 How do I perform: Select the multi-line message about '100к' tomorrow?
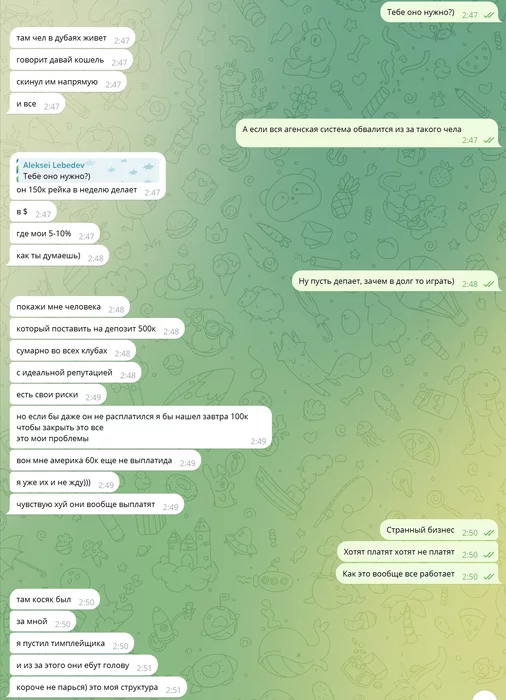click(x=141, y=427)
